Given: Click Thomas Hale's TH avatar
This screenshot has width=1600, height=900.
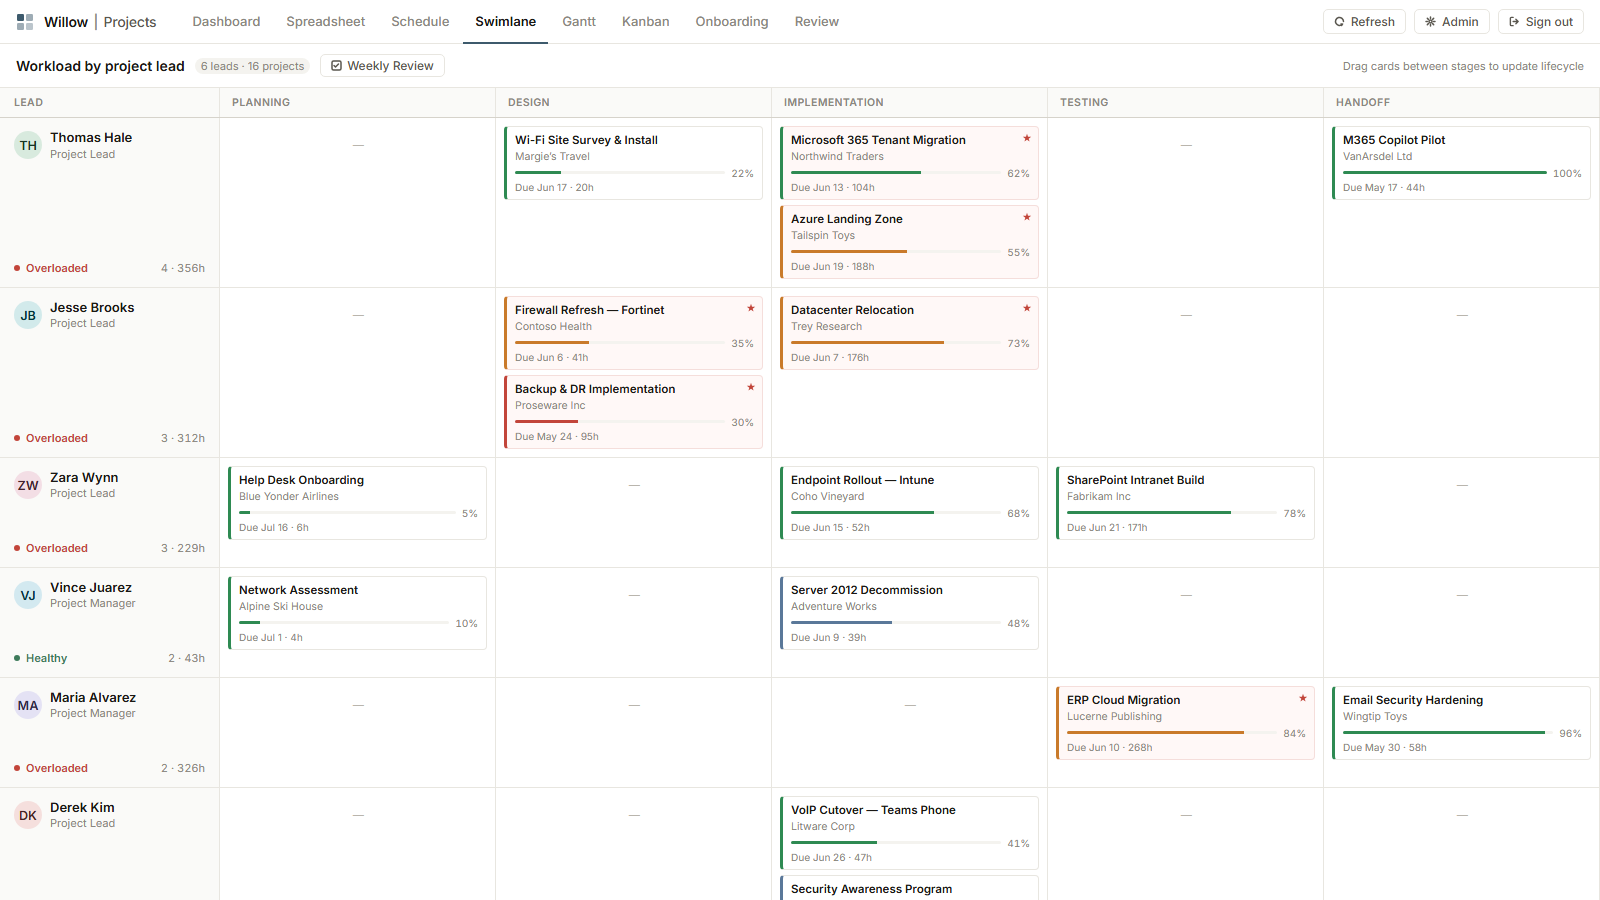Looking at the screenshot, I should [28, 145].
